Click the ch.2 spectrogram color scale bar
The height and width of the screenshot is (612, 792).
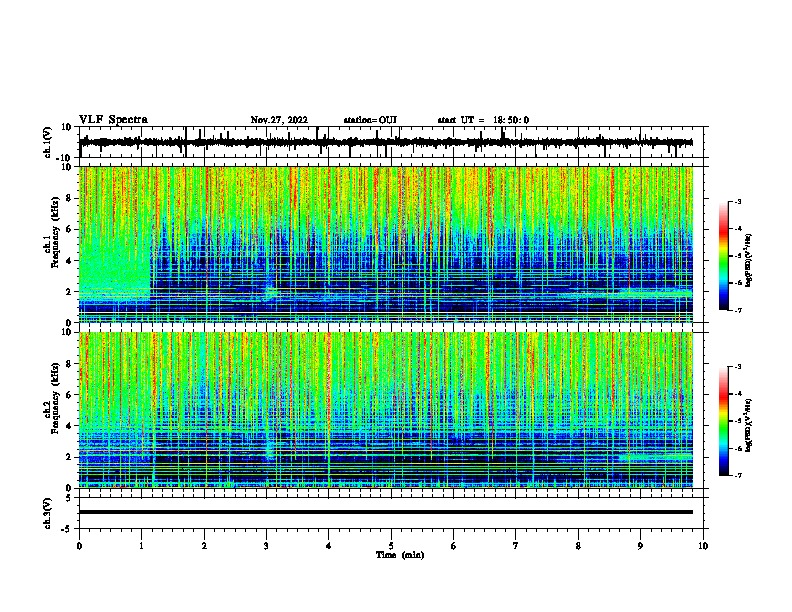tap(723, 421)
